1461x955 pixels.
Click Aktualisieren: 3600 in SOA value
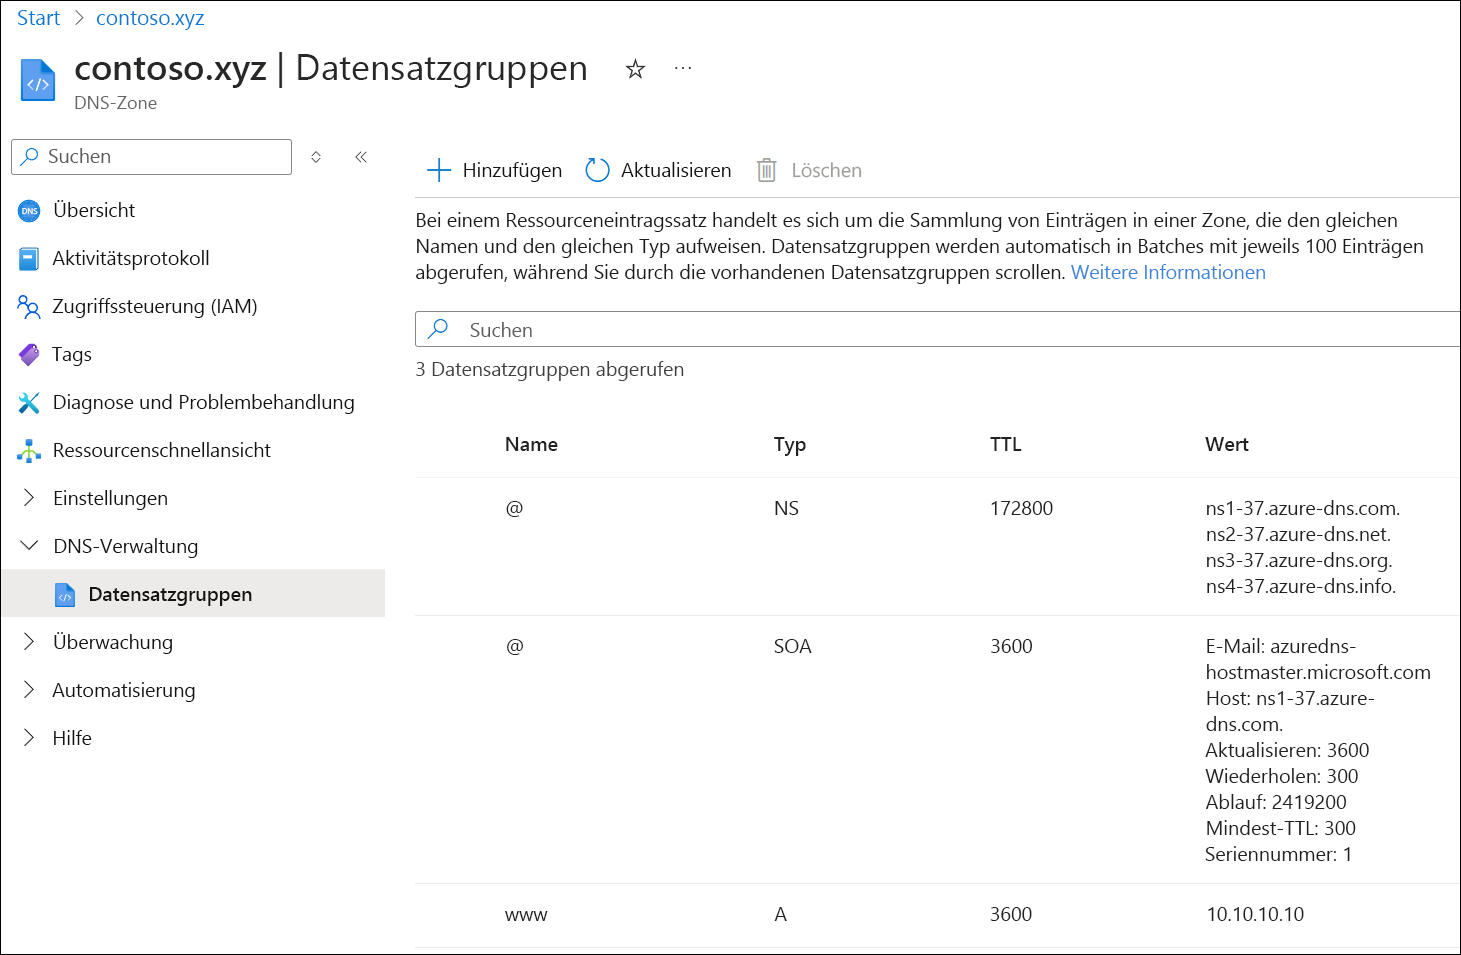[1287, 751]
